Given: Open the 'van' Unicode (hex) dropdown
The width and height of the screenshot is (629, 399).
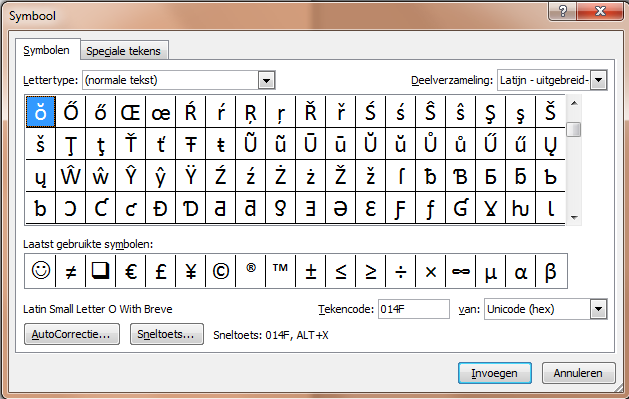Looking at the screenshot, I should pyautogui.click(x=599, y=309).
